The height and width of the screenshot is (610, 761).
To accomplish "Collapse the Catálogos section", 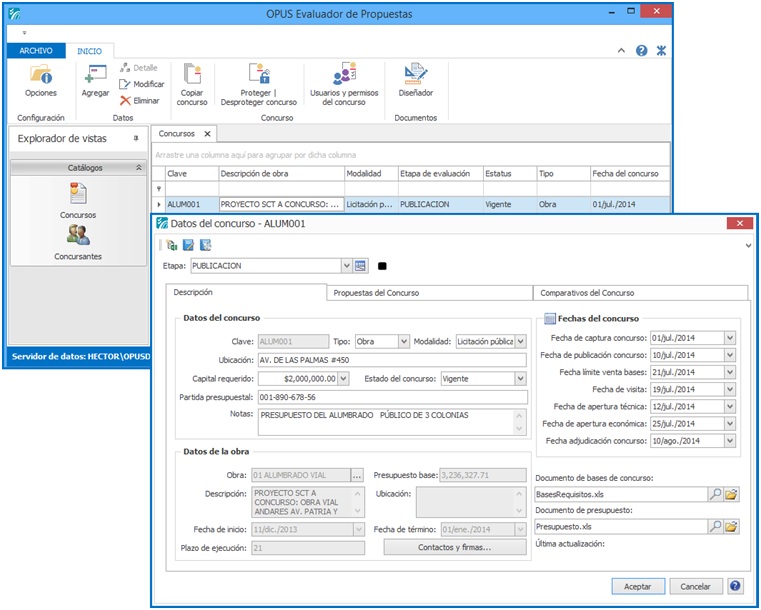I will 138,168.
